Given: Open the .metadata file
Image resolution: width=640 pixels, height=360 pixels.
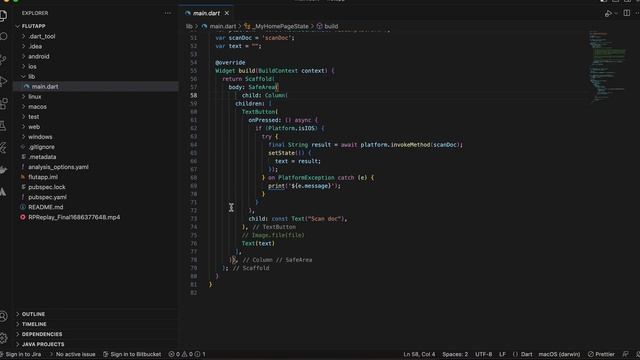Looking at the screenshot, I should (x=42, y=157).
